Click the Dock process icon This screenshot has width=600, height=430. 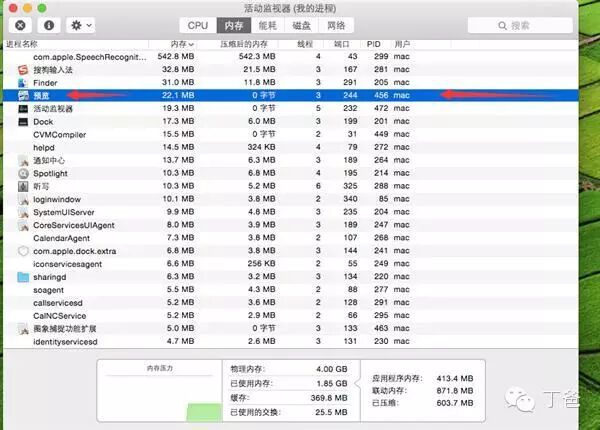23,122
